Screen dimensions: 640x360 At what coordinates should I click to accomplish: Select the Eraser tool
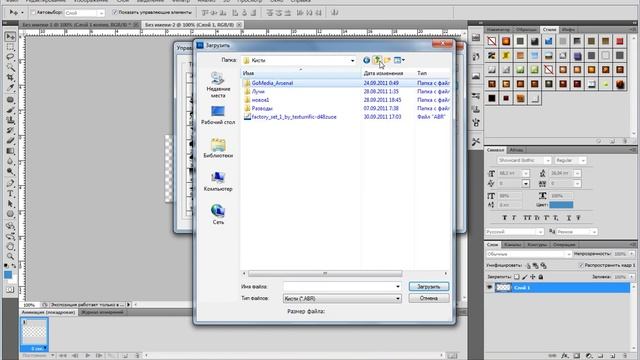[10, 140]
